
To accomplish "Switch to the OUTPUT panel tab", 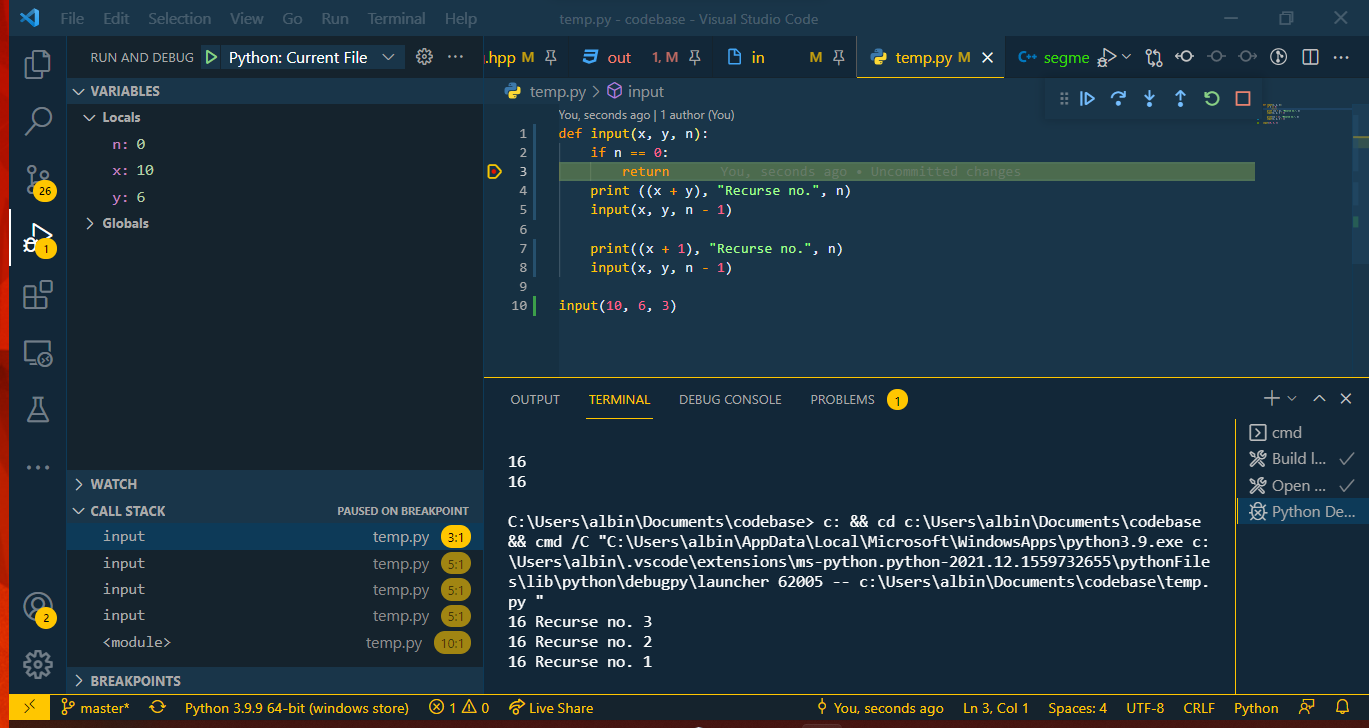I will [x=535, y=399].
